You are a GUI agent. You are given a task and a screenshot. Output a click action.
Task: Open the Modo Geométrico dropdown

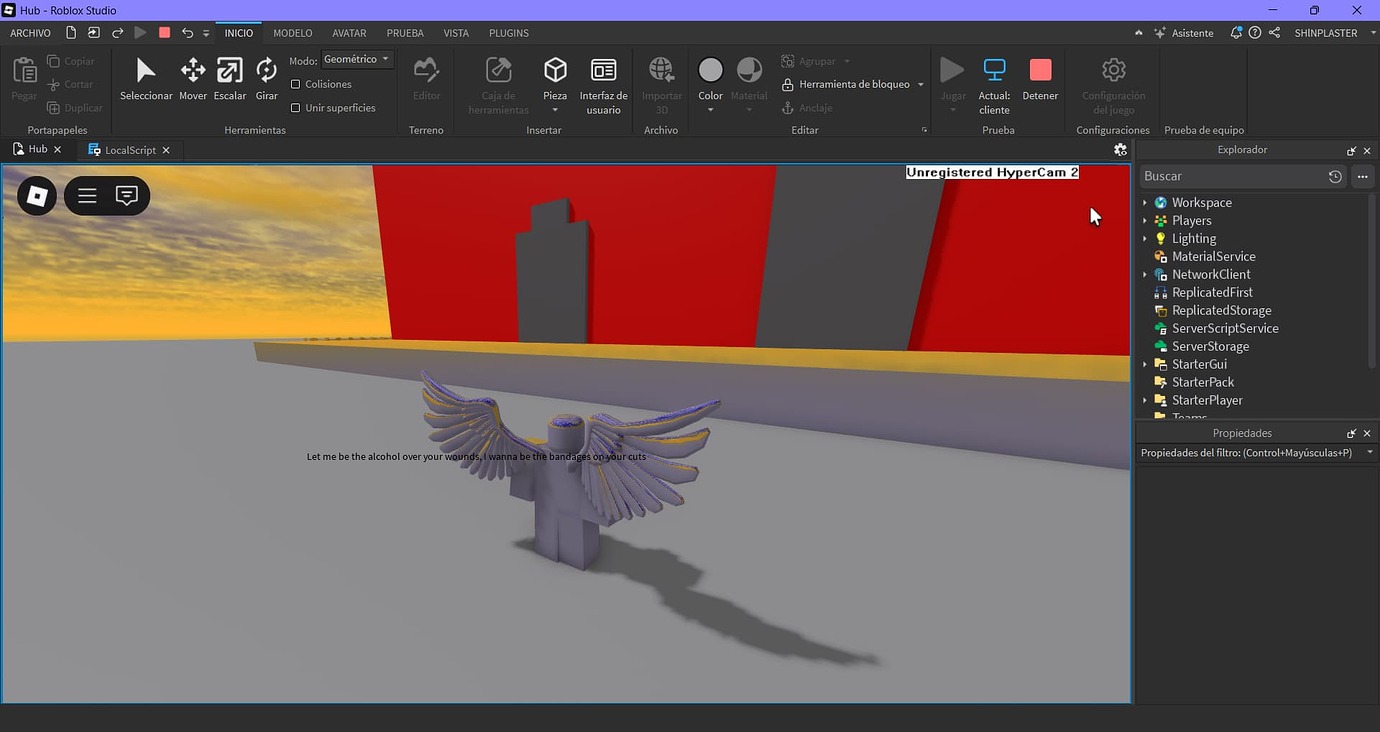[357, 60]
